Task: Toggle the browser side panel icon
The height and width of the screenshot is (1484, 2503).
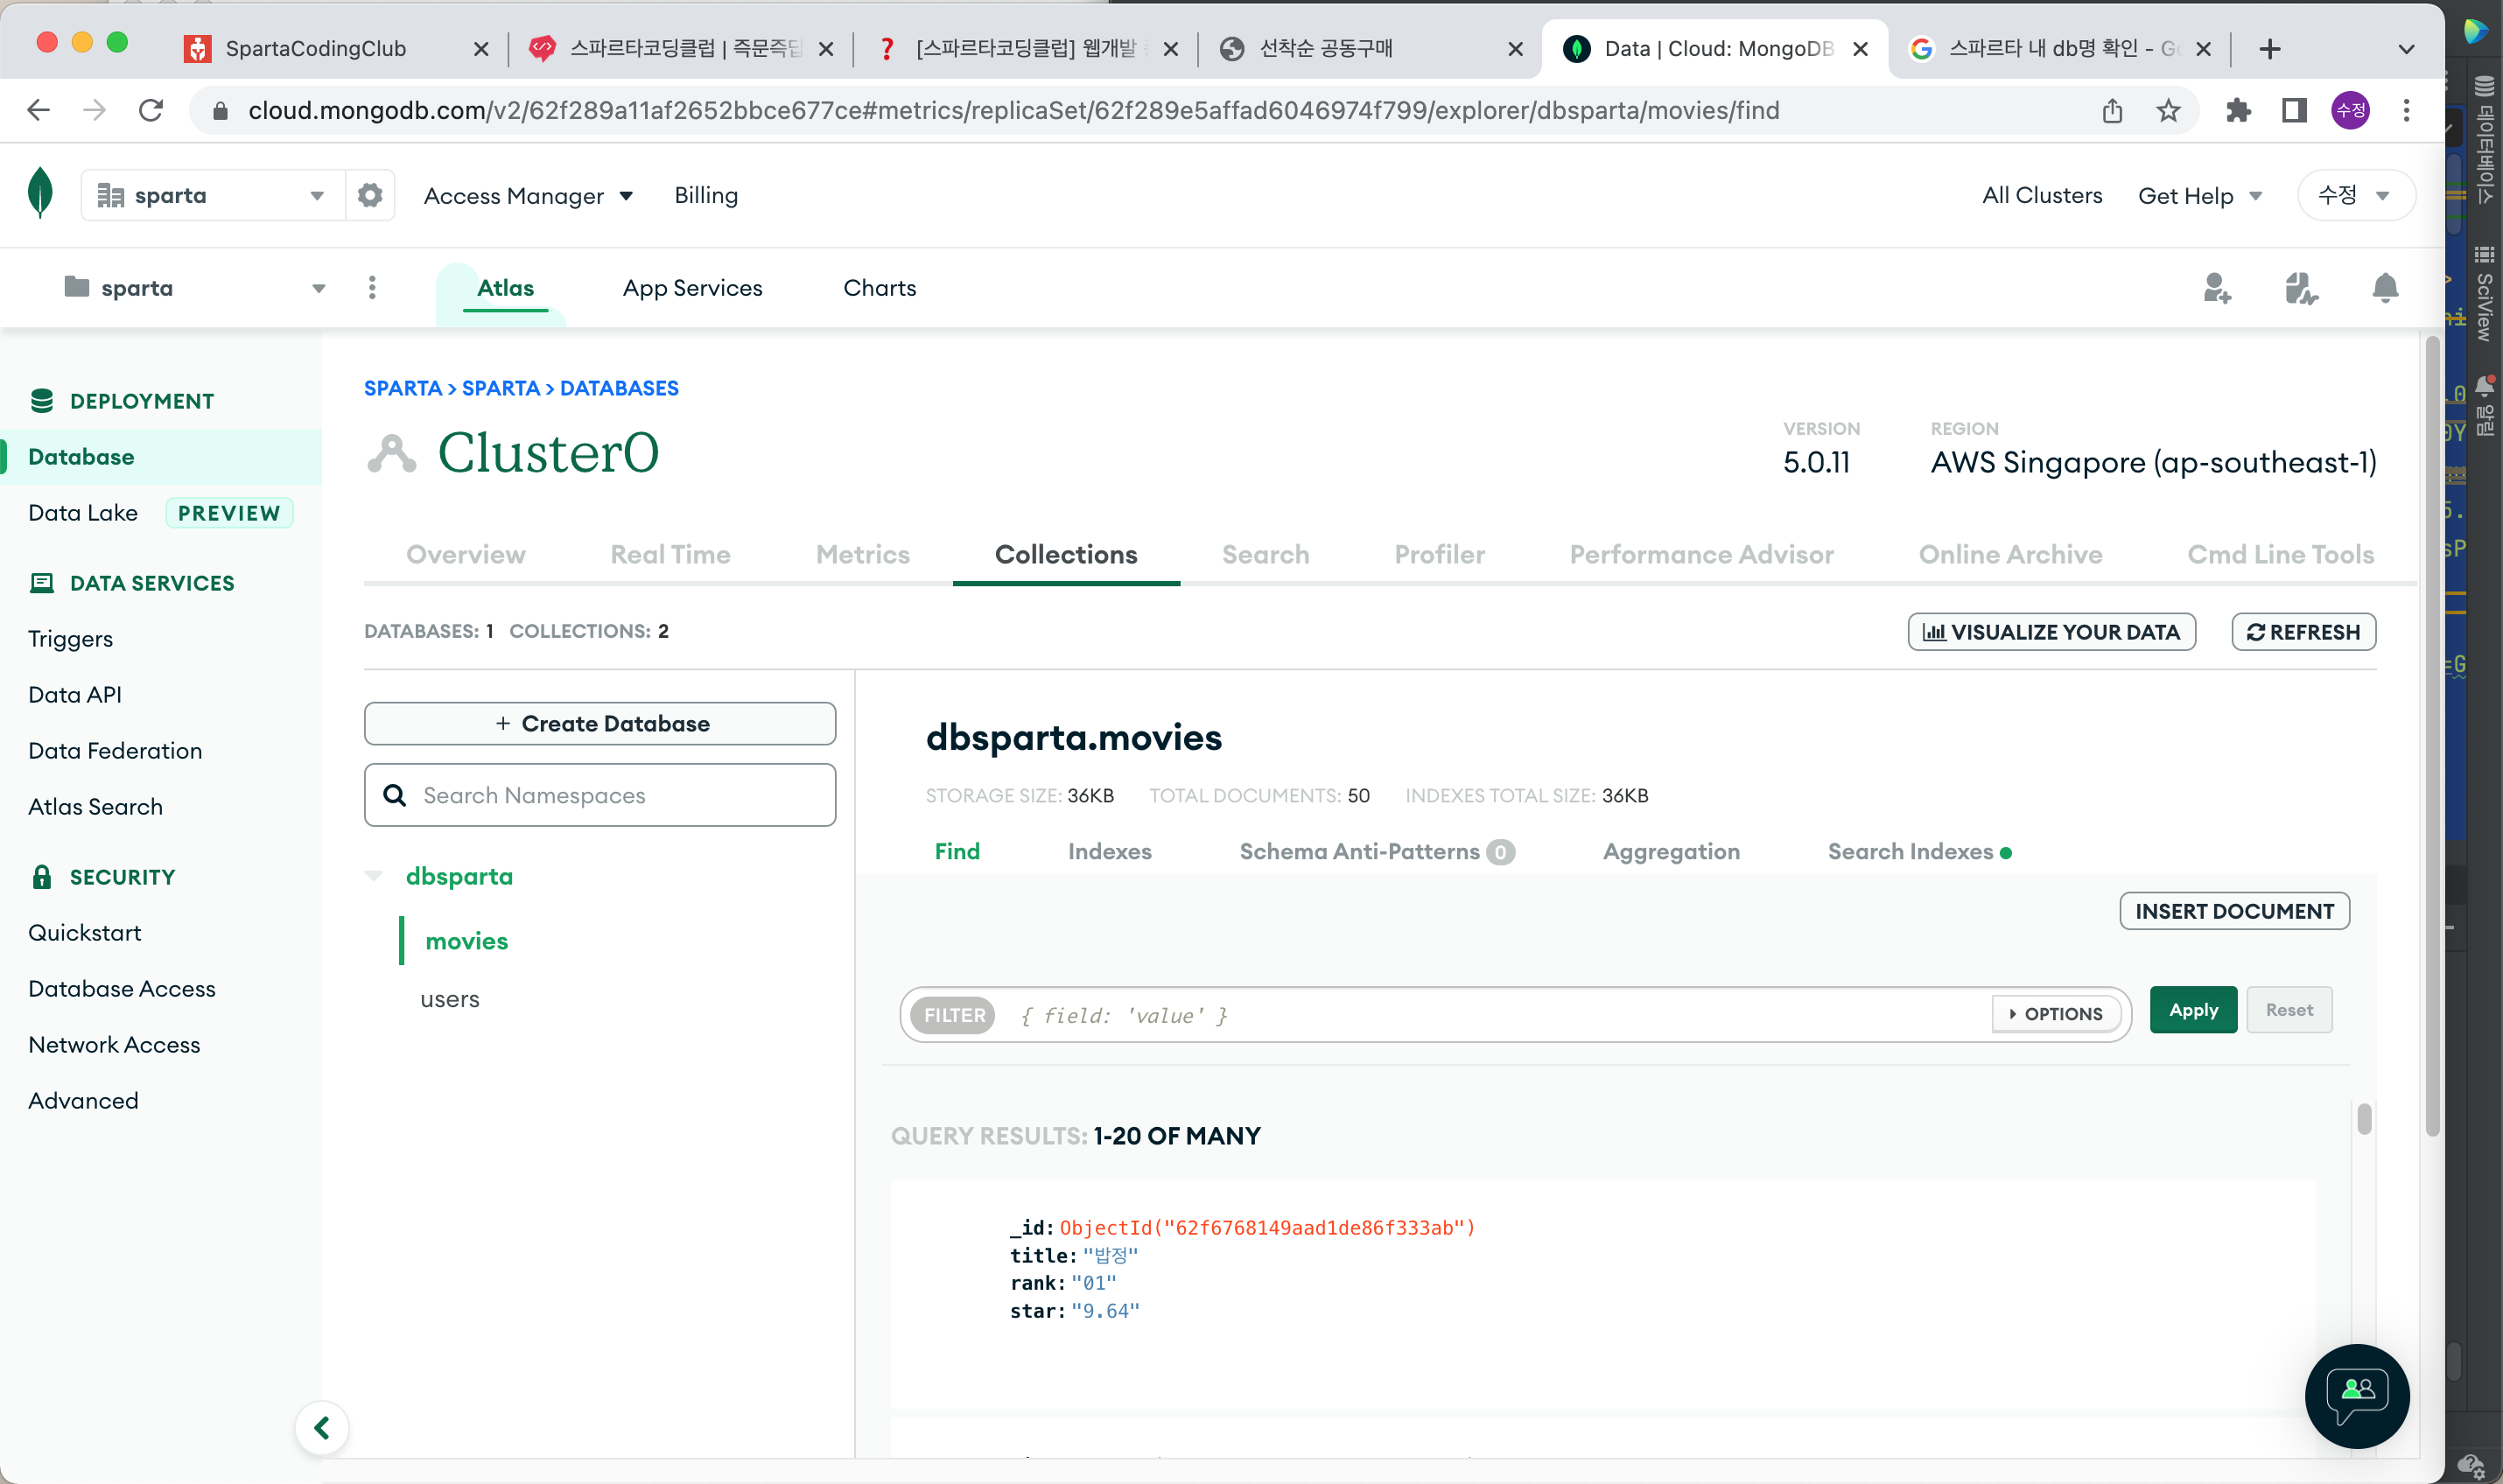Action: (x=2294, y=110)
